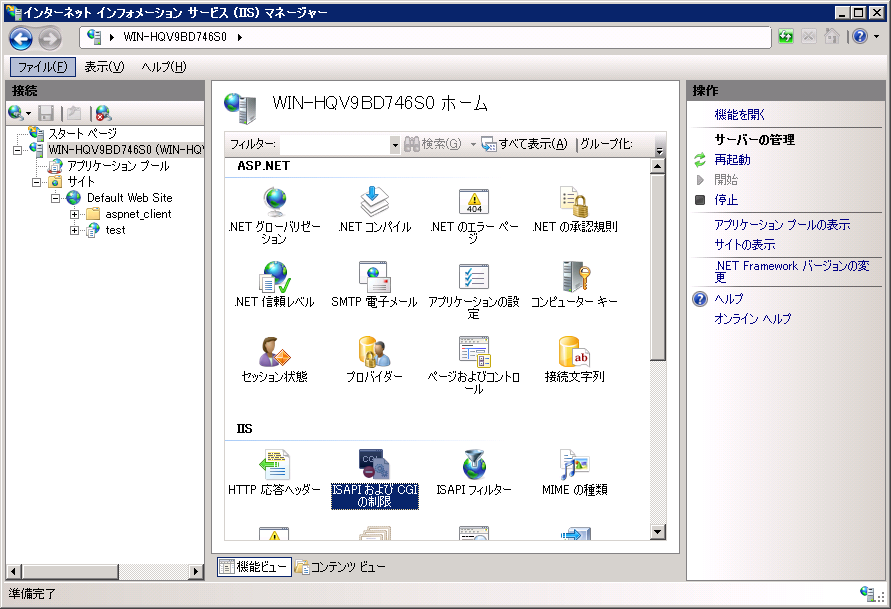Click アプリケーション プールの表示 link
Viewport: 891px width, 609px height.
coord(782,225)
